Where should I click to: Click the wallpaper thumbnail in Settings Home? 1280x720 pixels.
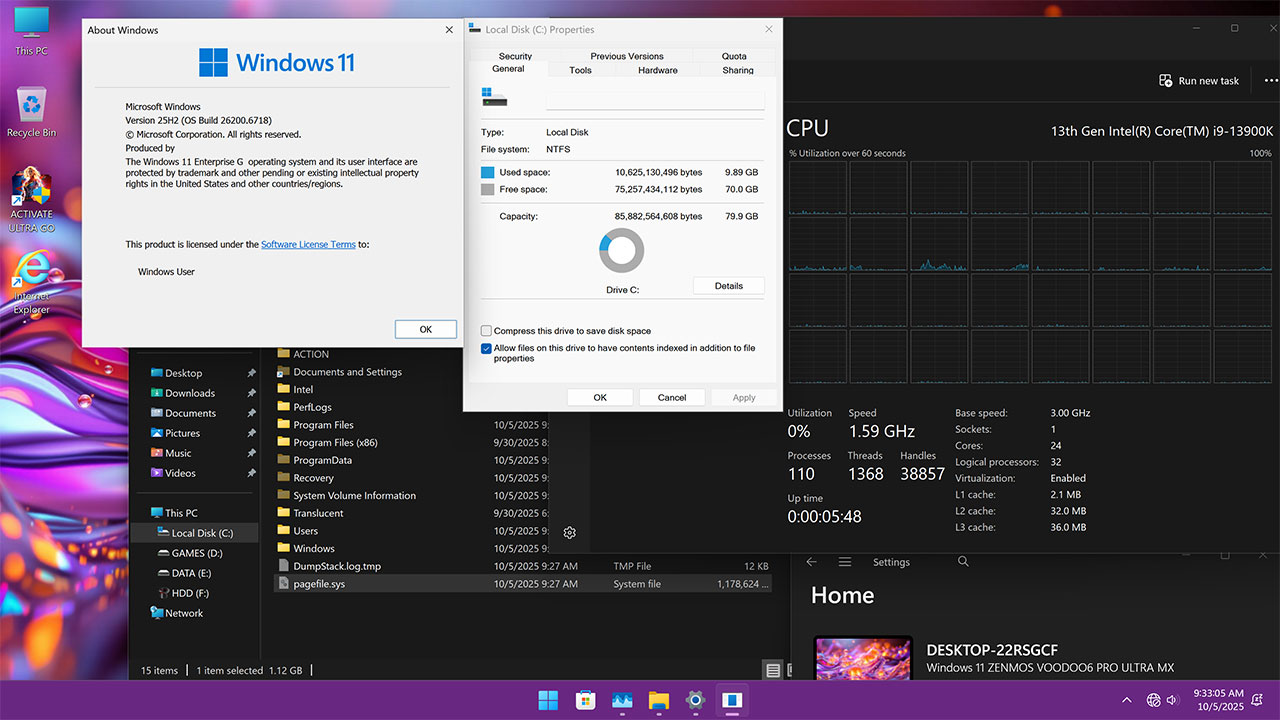pyautogui.click(x=863, y=658)
